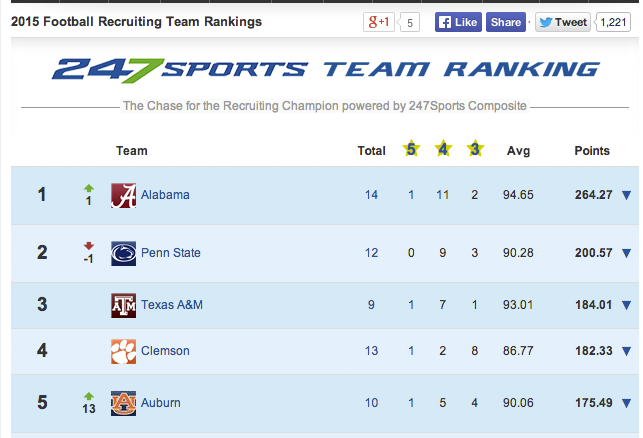The height and width of the screenshot is (438, 643).
Task: Click the Penn State lion logo
Action: [x=123, y=253]
